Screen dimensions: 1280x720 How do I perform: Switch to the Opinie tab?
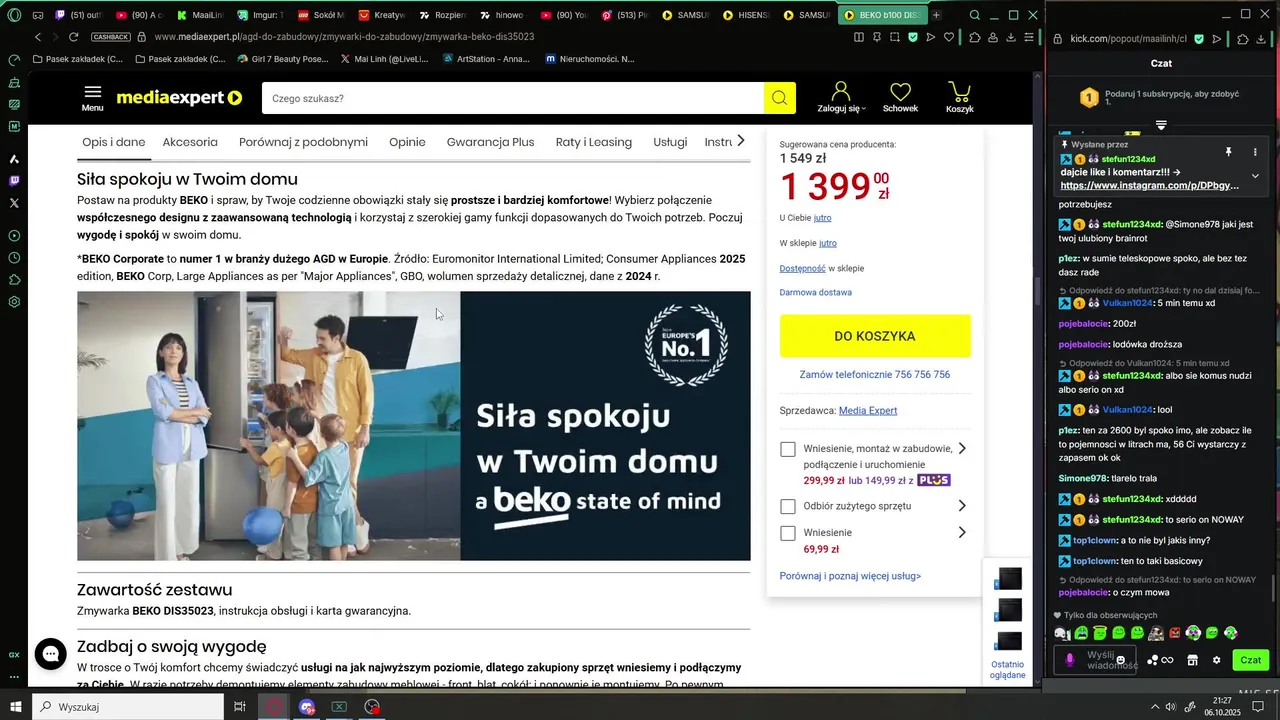click(x=407, y=142)
